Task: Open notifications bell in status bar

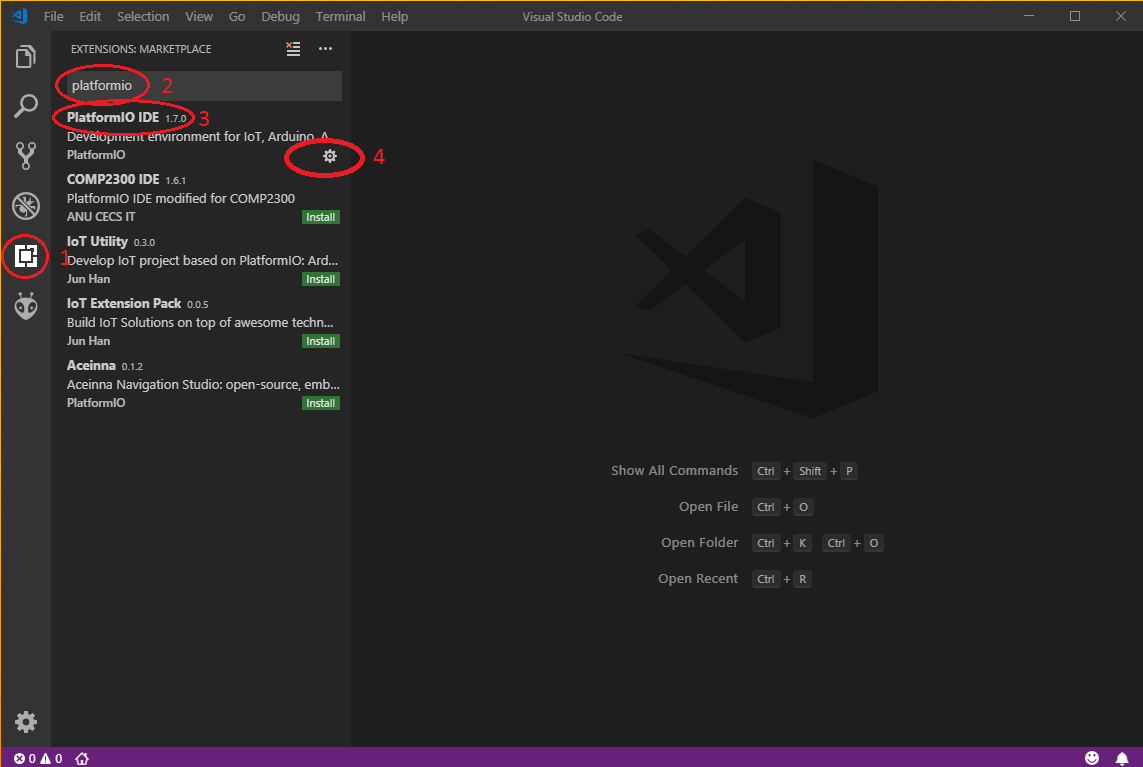Action: click(x=1122, y=758)
